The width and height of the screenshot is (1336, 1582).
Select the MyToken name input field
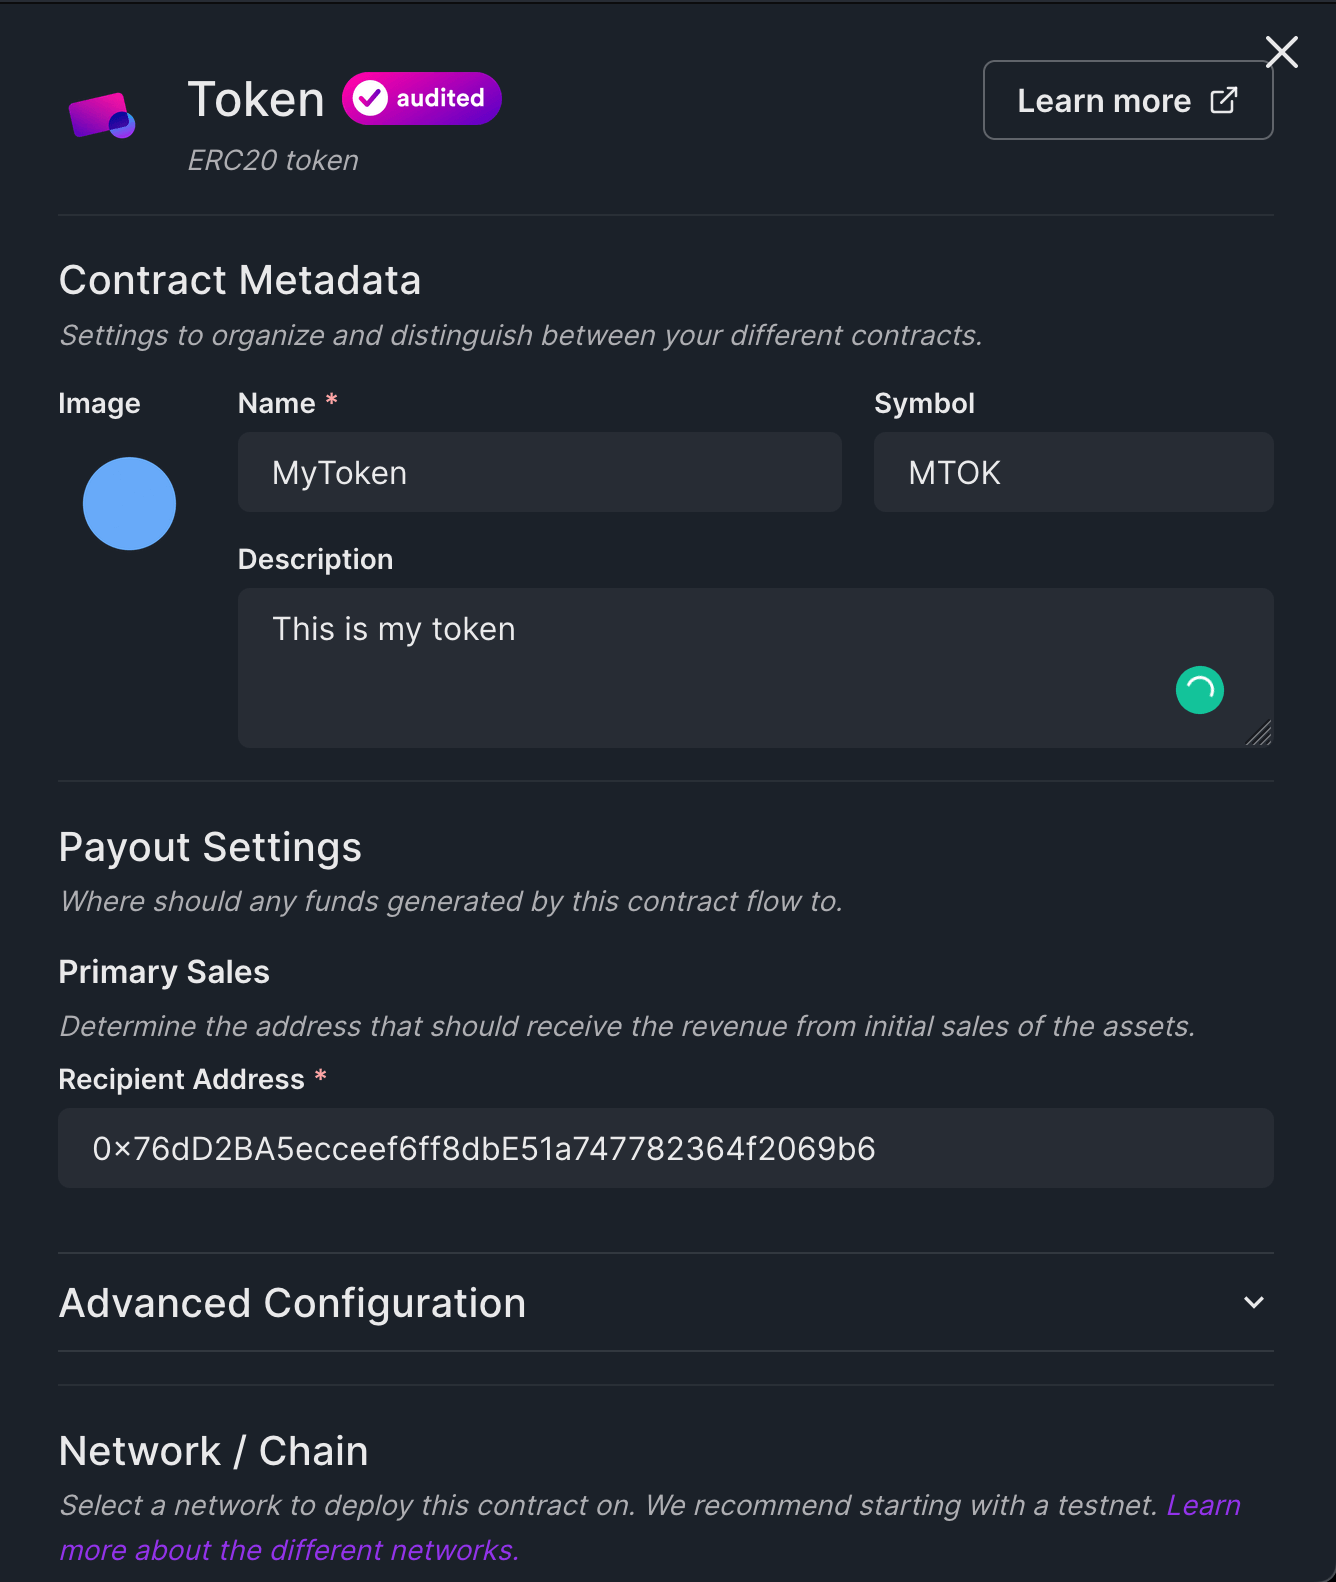539,472
